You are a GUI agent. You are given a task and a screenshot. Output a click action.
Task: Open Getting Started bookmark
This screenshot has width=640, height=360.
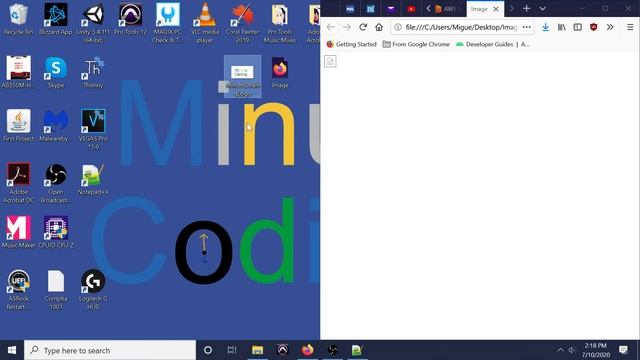(351, 44)
